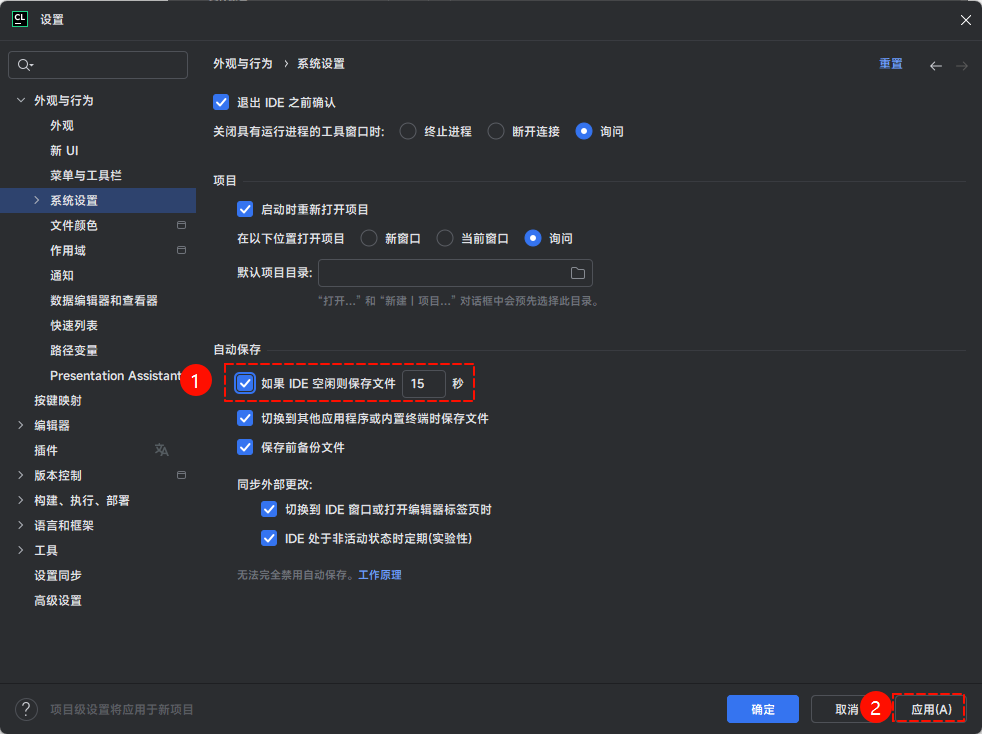Viewport: 982px width, 734px height.
Task: Click the 工作原理 link
Action: (380, 575)
